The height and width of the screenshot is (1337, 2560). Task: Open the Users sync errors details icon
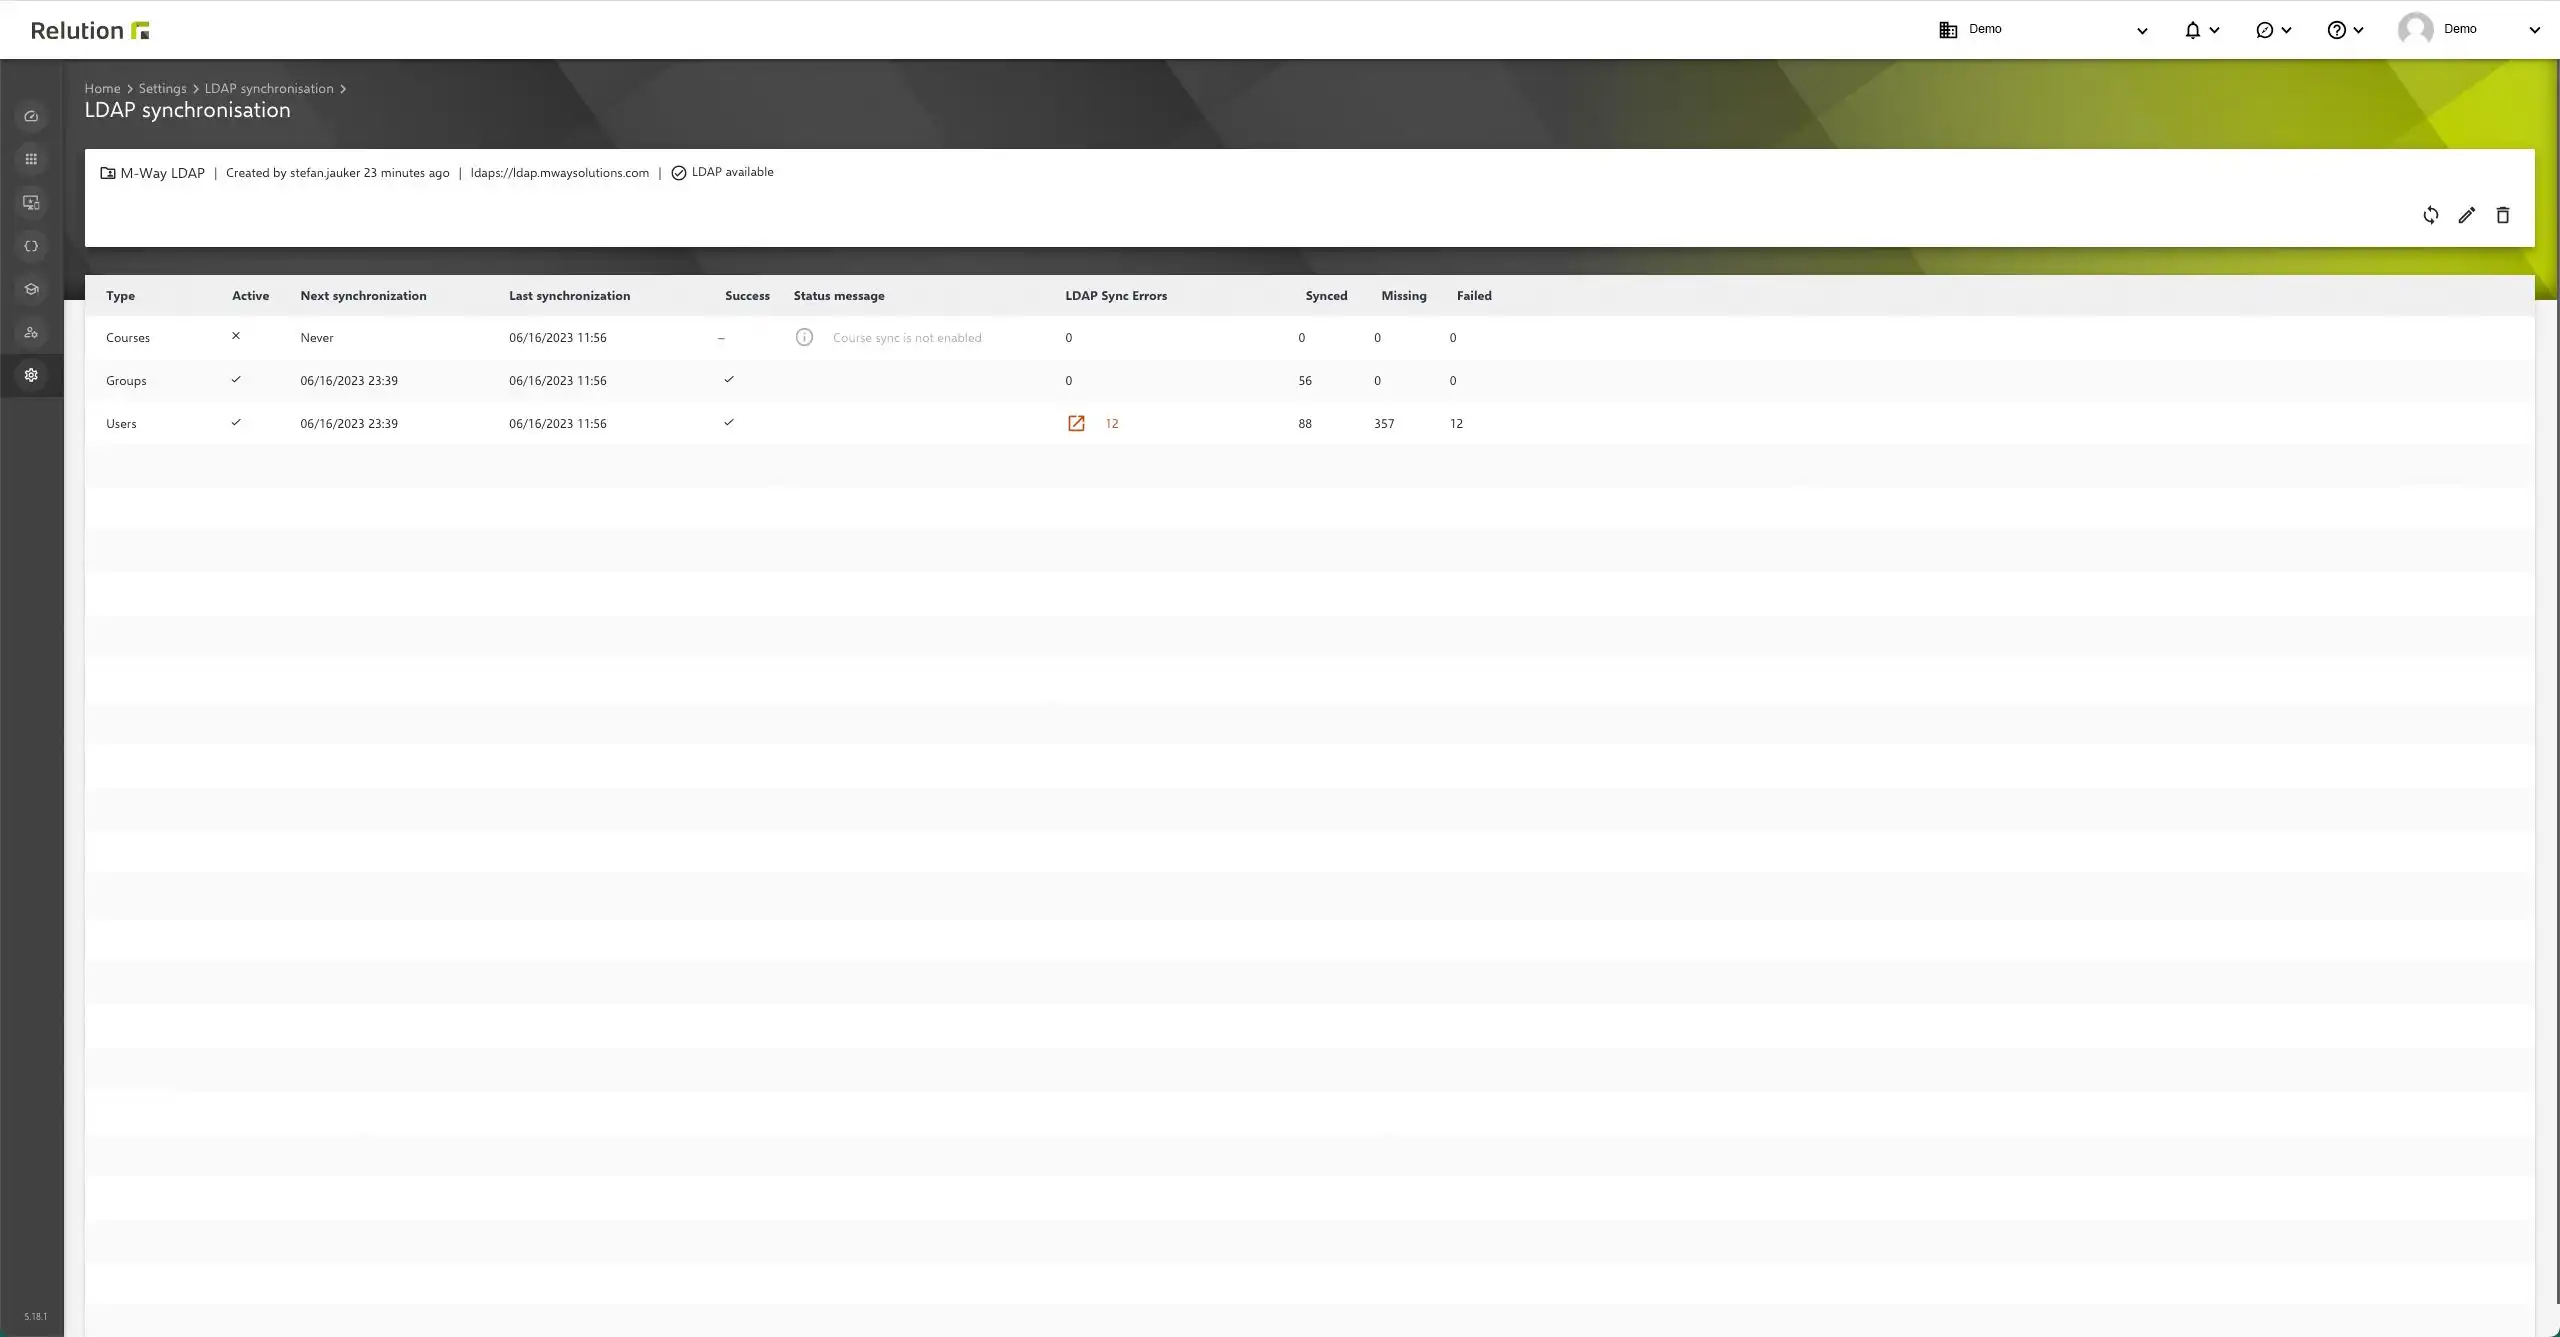[x=1076, y=423]
